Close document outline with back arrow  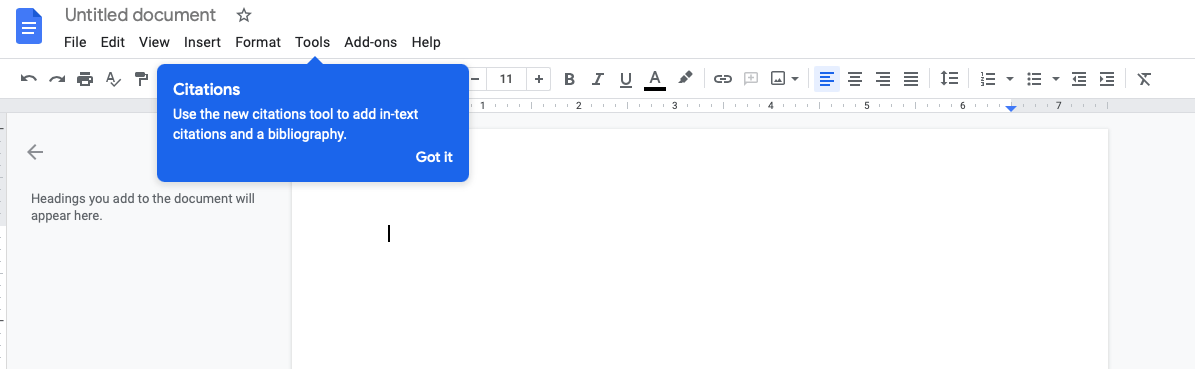tap(35, 152)
